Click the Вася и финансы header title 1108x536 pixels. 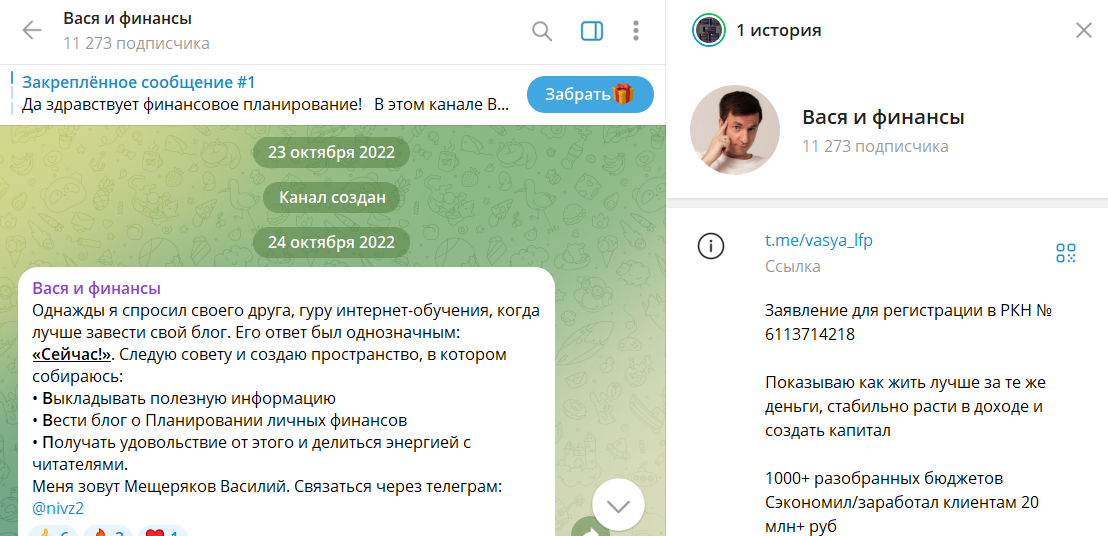127,19
